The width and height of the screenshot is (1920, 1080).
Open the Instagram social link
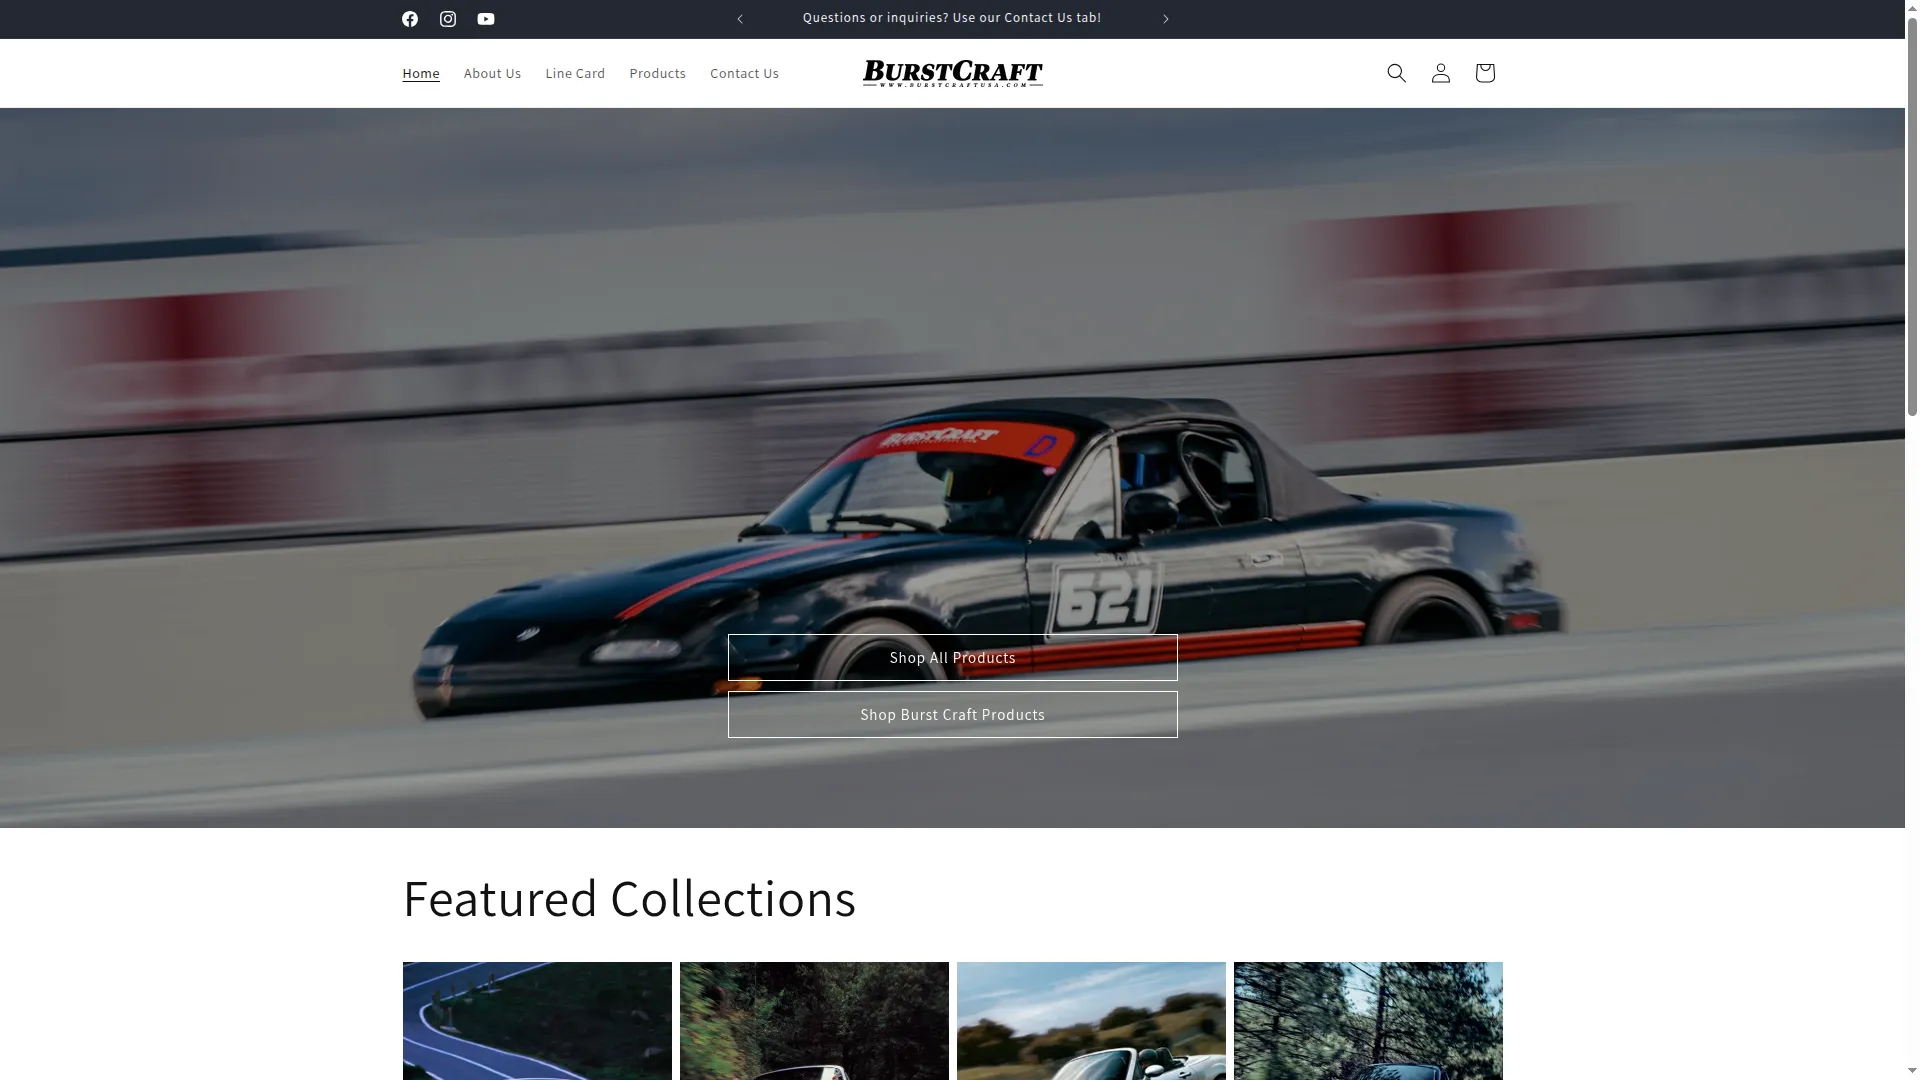pos(448,19)
